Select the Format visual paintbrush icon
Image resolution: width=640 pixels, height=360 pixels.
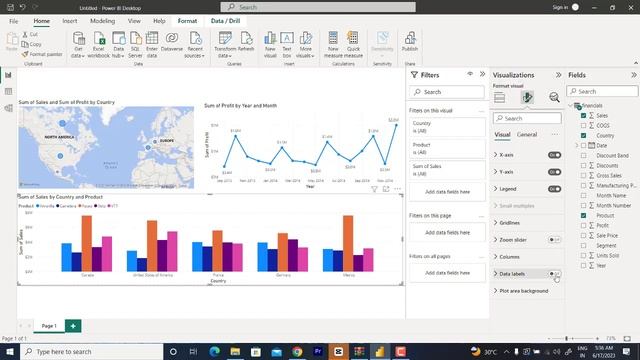[x=527, y=97]
